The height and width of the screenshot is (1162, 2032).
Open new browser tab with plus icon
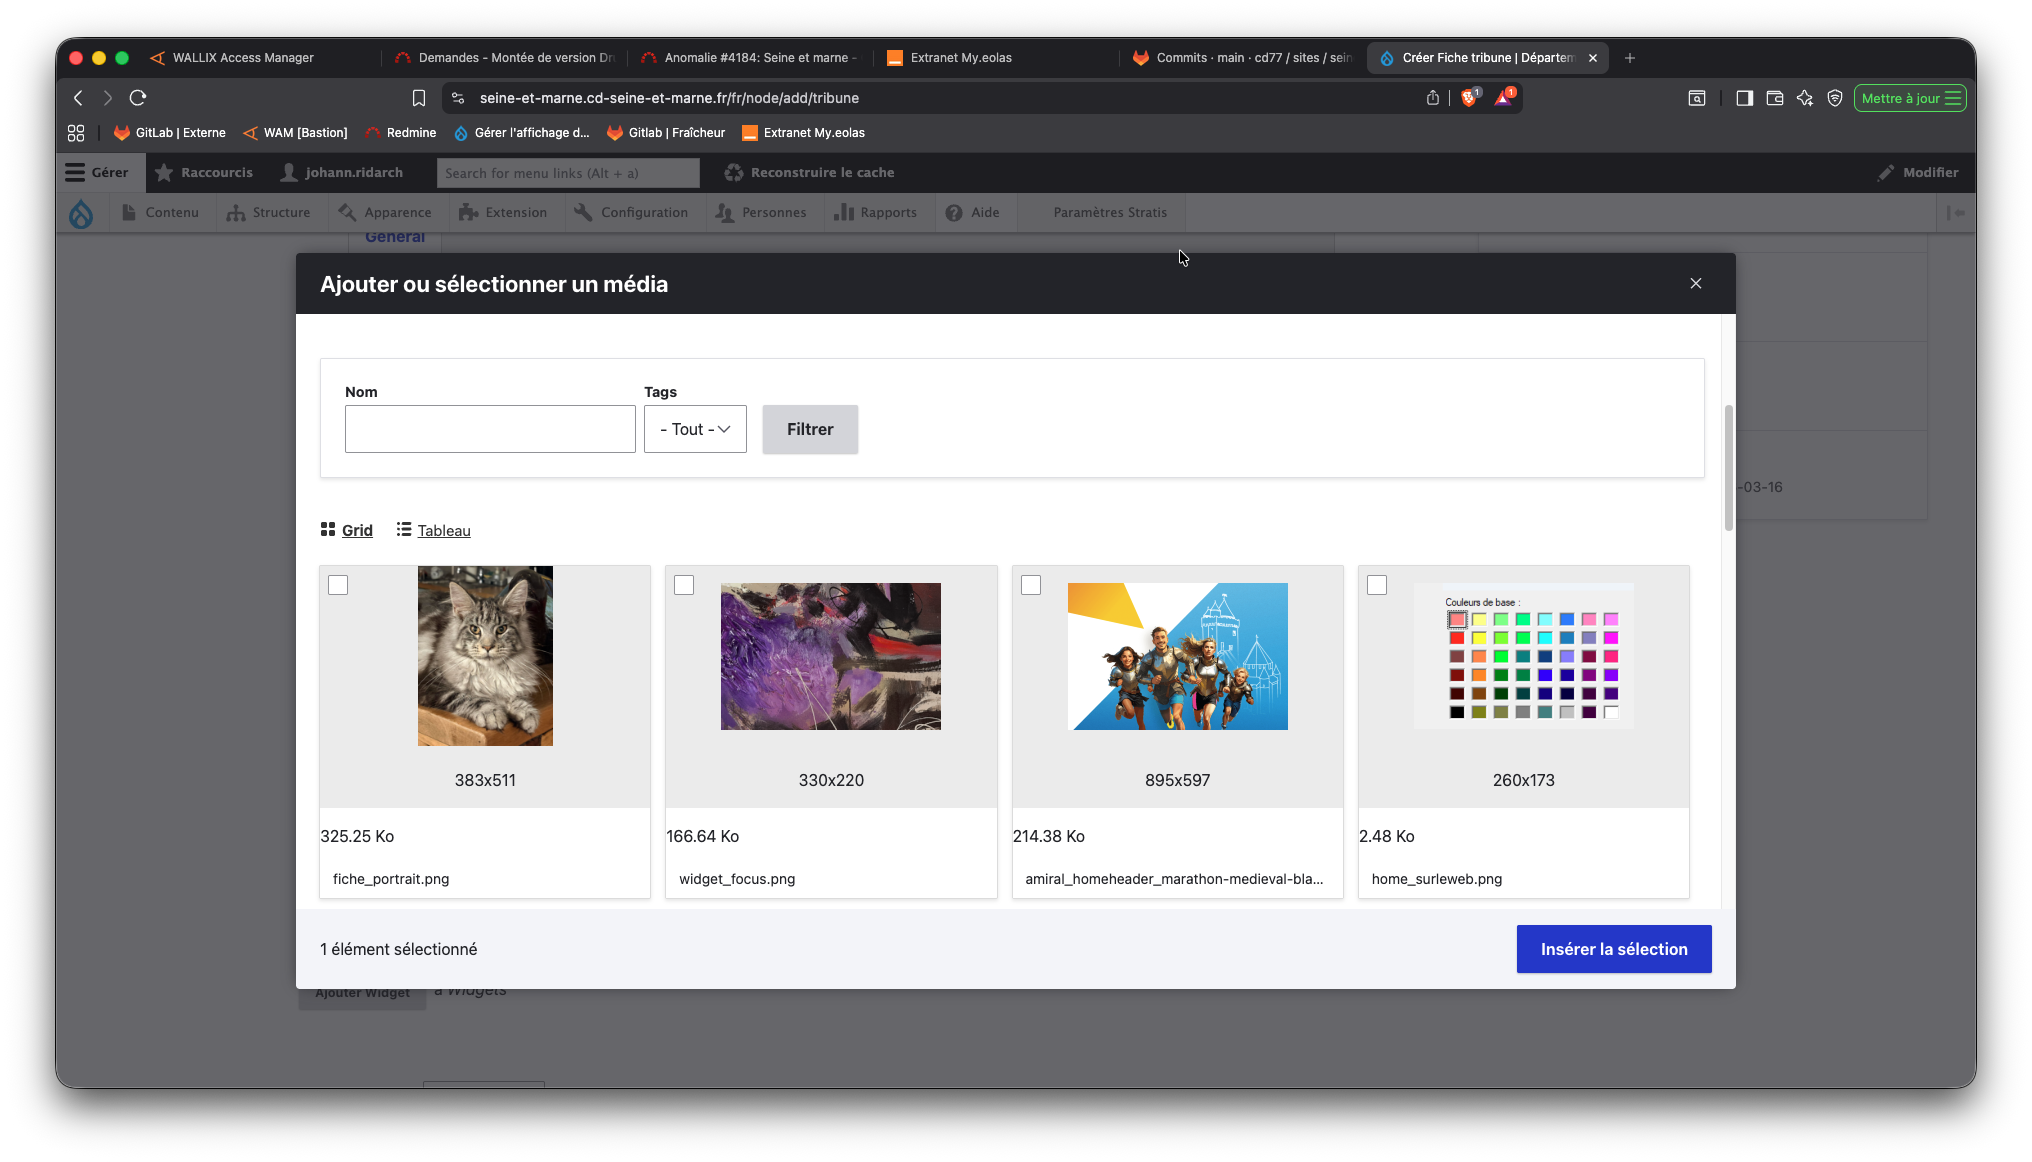click(1630, 58)
